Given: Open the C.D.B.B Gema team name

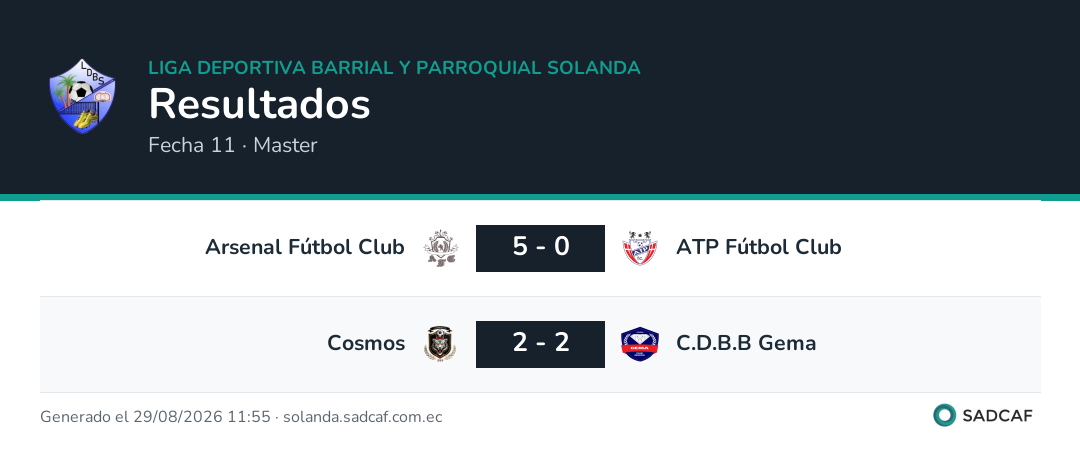Looking at the screenshot, I should 746,343.
